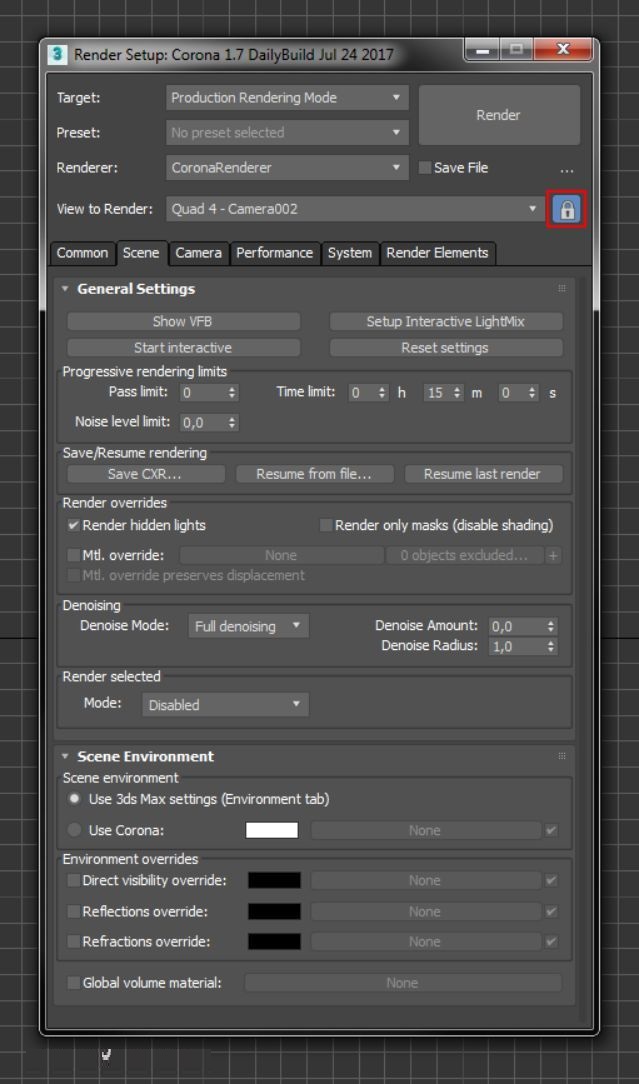Open the Preset dropdown
Viewport: 639px width, 1084px height.
pos(287,132)
